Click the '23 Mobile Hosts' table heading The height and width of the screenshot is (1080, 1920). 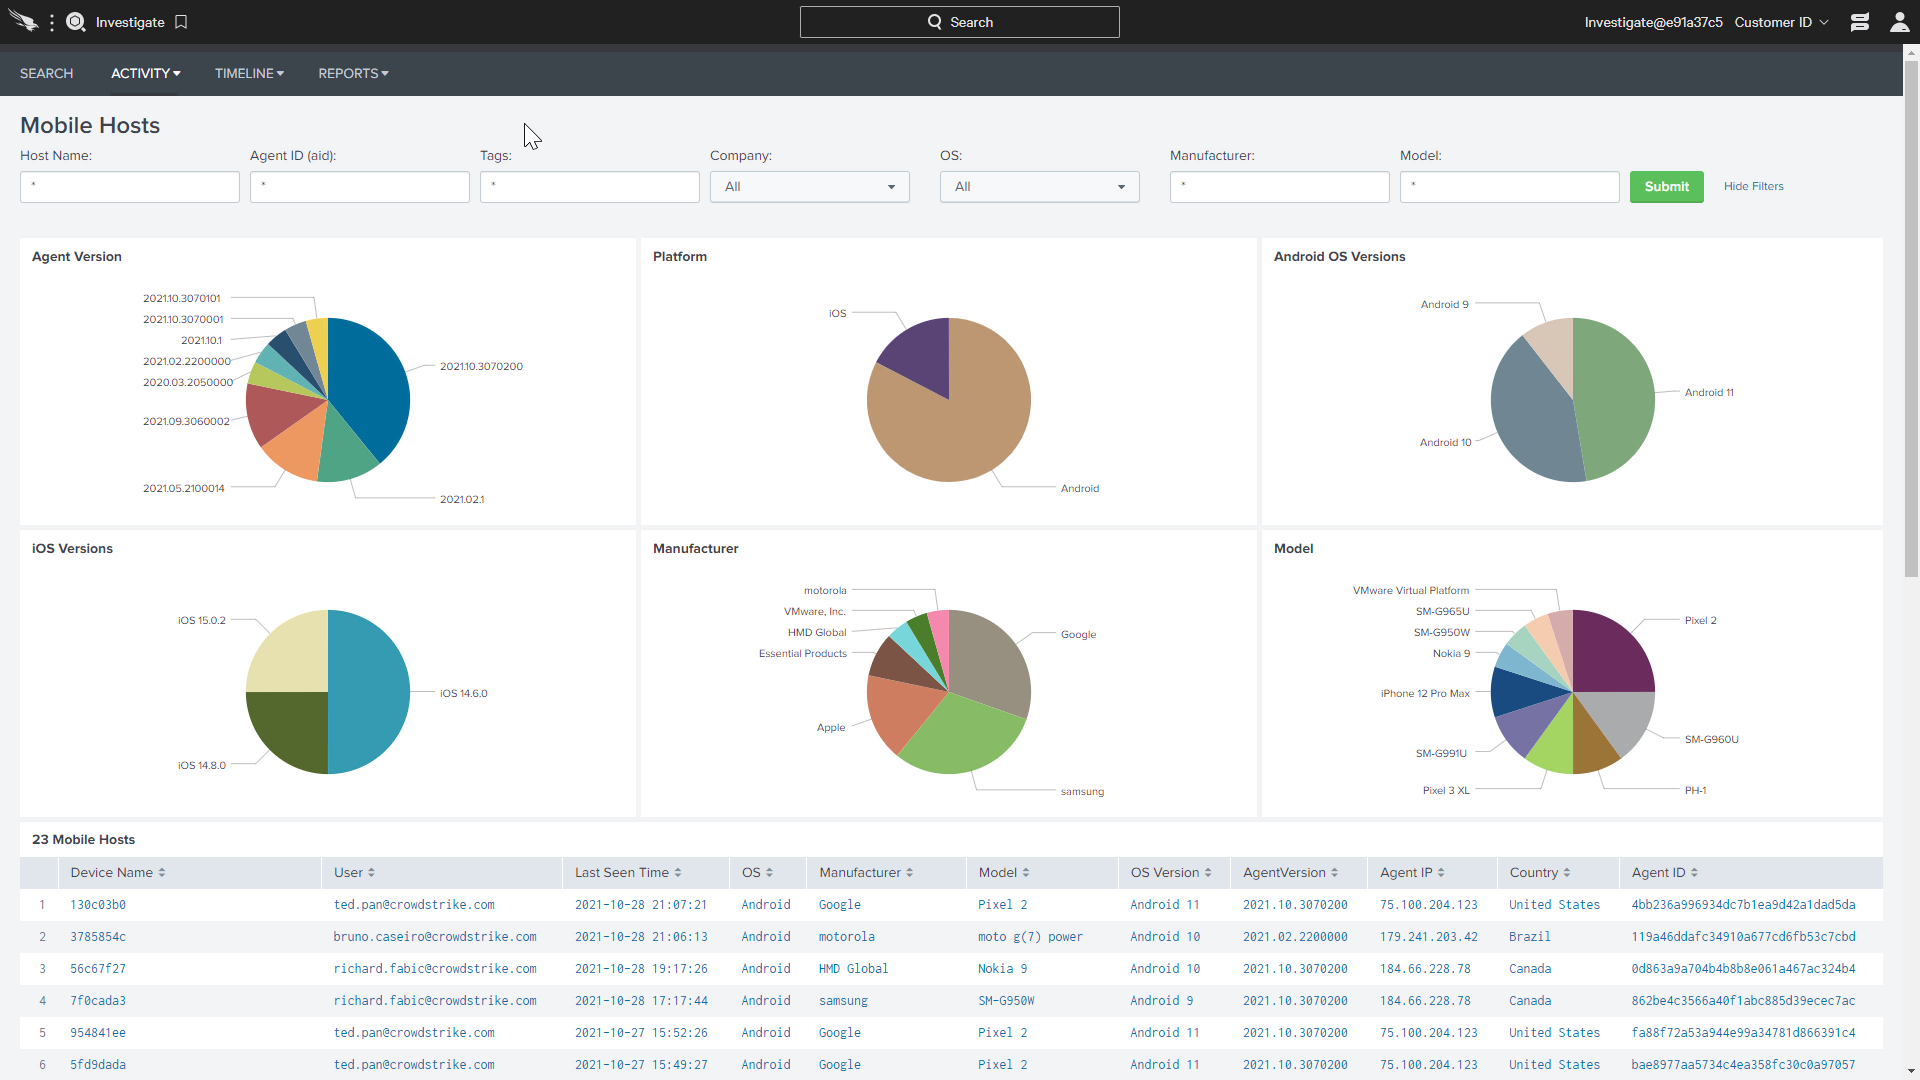[83, 840]
